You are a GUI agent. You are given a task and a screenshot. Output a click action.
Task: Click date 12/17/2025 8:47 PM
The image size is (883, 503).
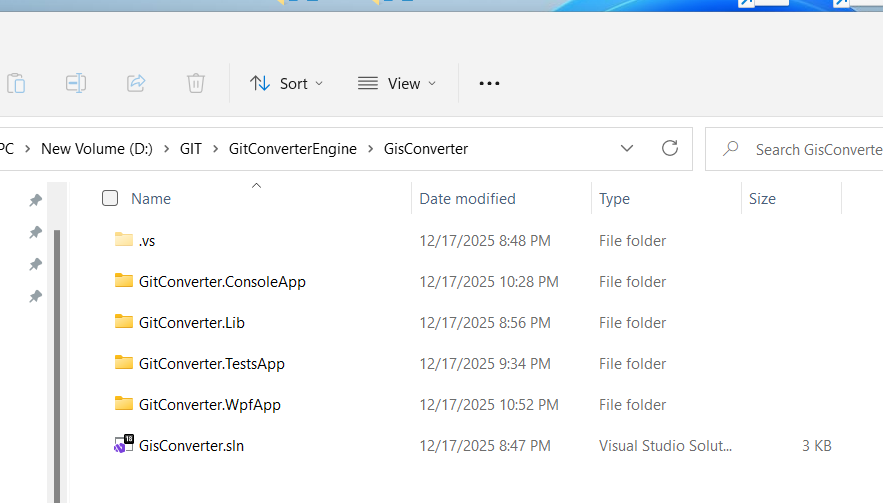tap(485, 446)
